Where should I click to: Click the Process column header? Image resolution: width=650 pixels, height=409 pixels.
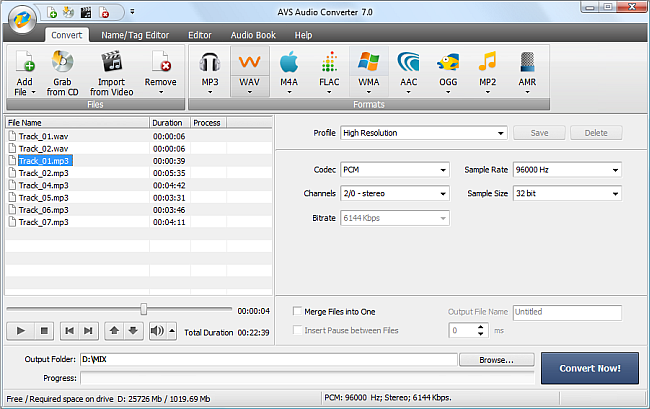(x=208, y=123)
